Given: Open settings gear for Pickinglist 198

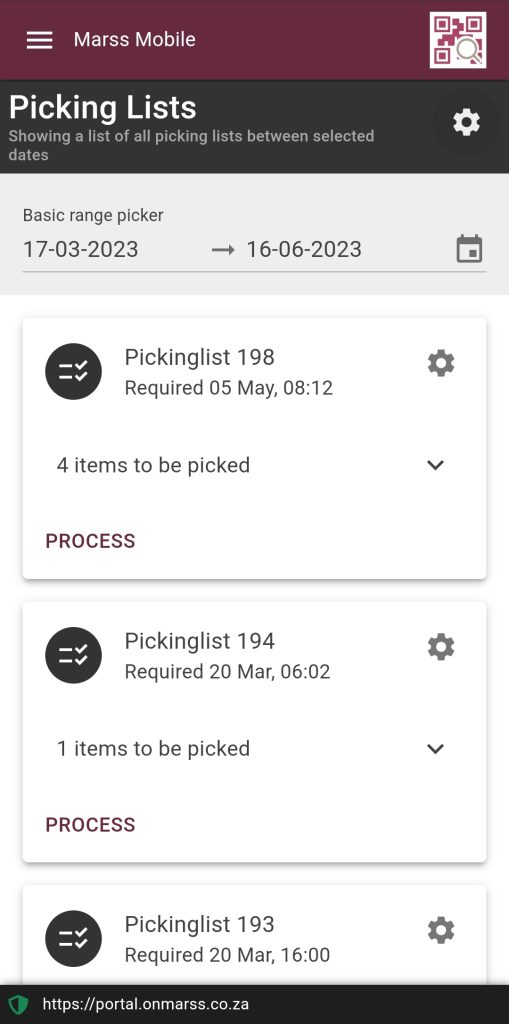Looking at the screenshot, I should pos(441,363).
